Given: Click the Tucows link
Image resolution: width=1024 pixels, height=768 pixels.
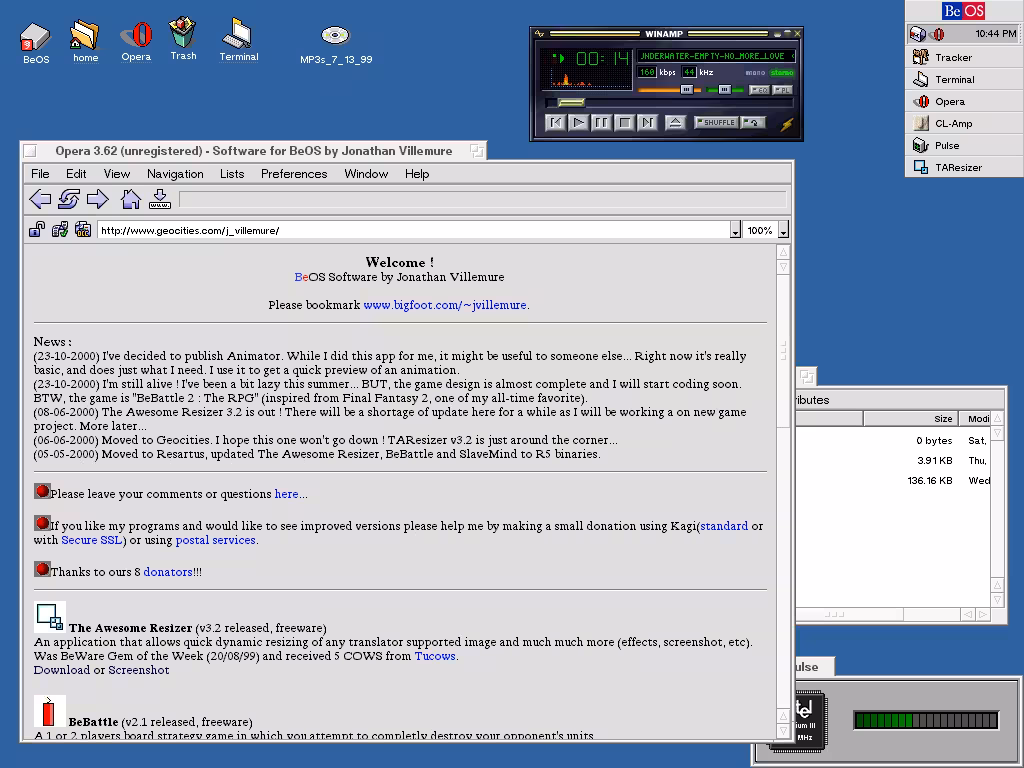Looking at the screenshot, I should point(435,656).
